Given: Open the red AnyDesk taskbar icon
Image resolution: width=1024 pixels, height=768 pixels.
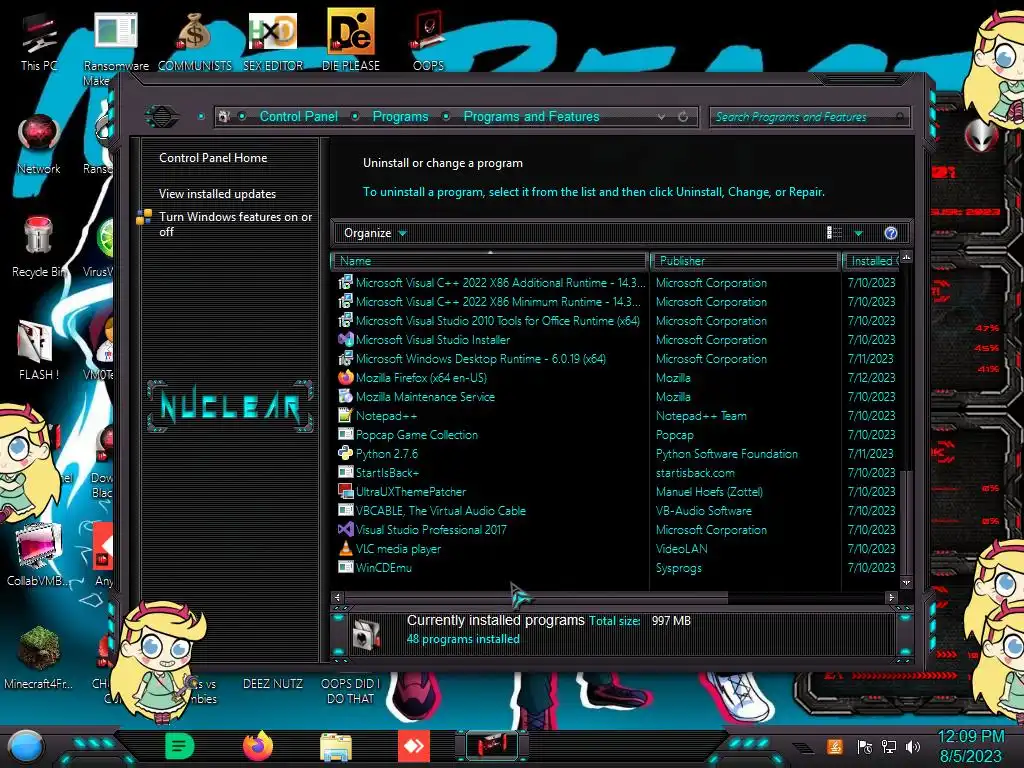Looking at the screenshot, I should (414, 746).
